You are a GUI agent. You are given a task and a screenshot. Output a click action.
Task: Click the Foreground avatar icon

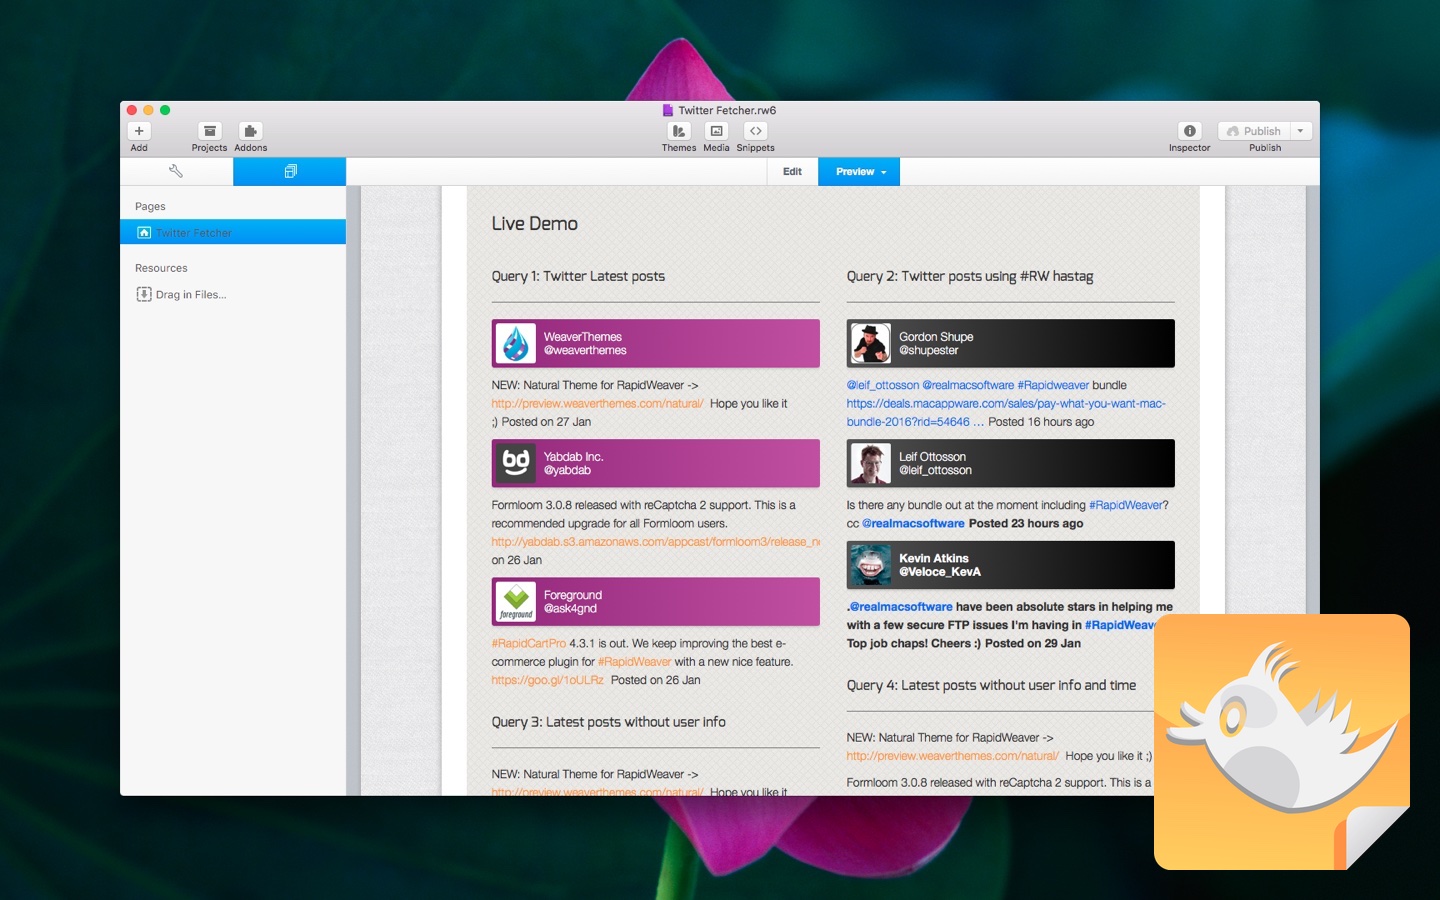click(516, 602)
